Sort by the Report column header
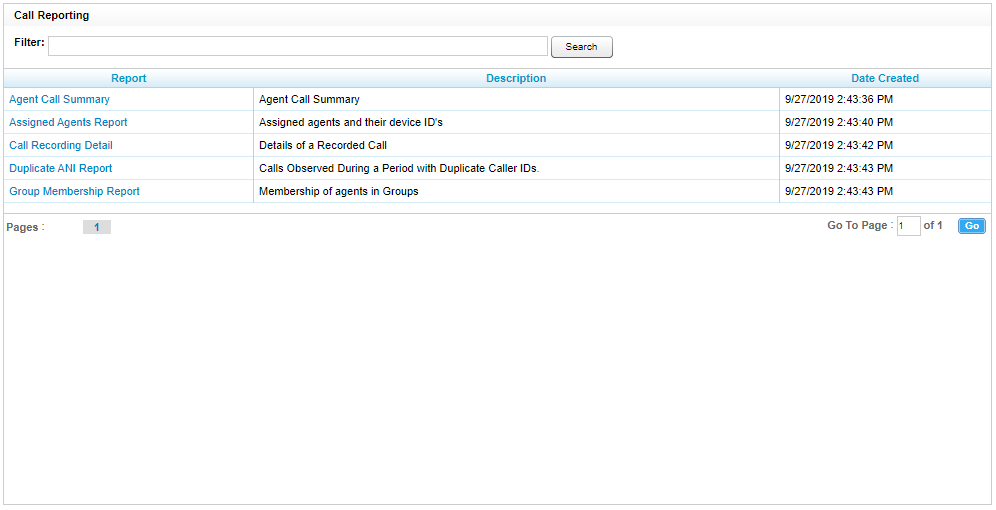This screenshot has height=510, width=996. coord(128,78)
